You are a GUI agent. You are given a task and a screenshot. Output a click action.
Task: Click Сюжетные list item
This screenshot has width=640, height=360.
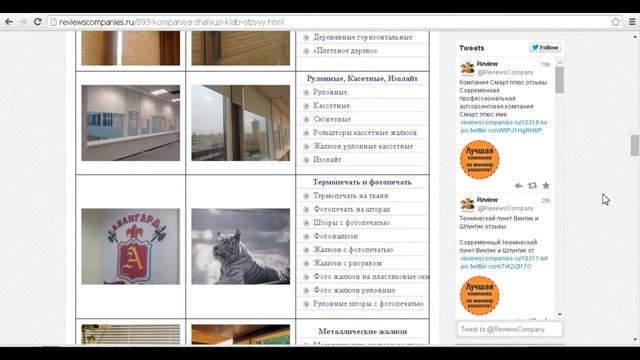tap(332, 119)
